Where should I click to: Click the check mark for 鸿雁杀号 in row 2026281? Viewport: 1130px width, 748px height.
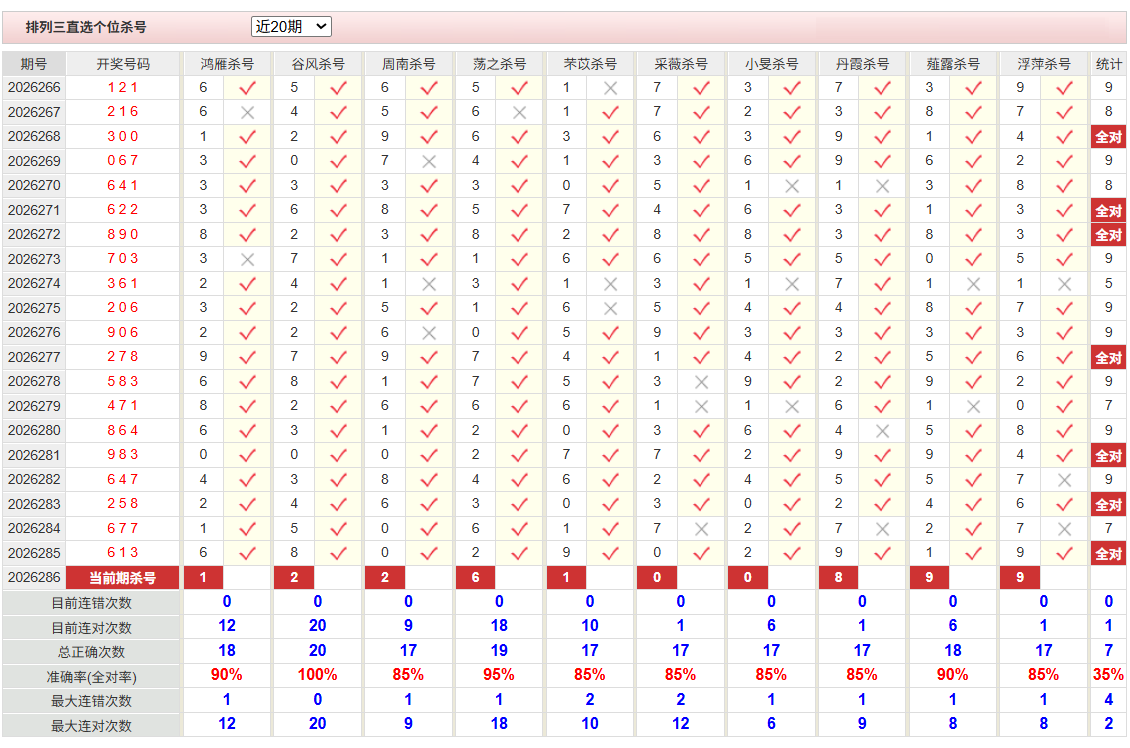247,455
